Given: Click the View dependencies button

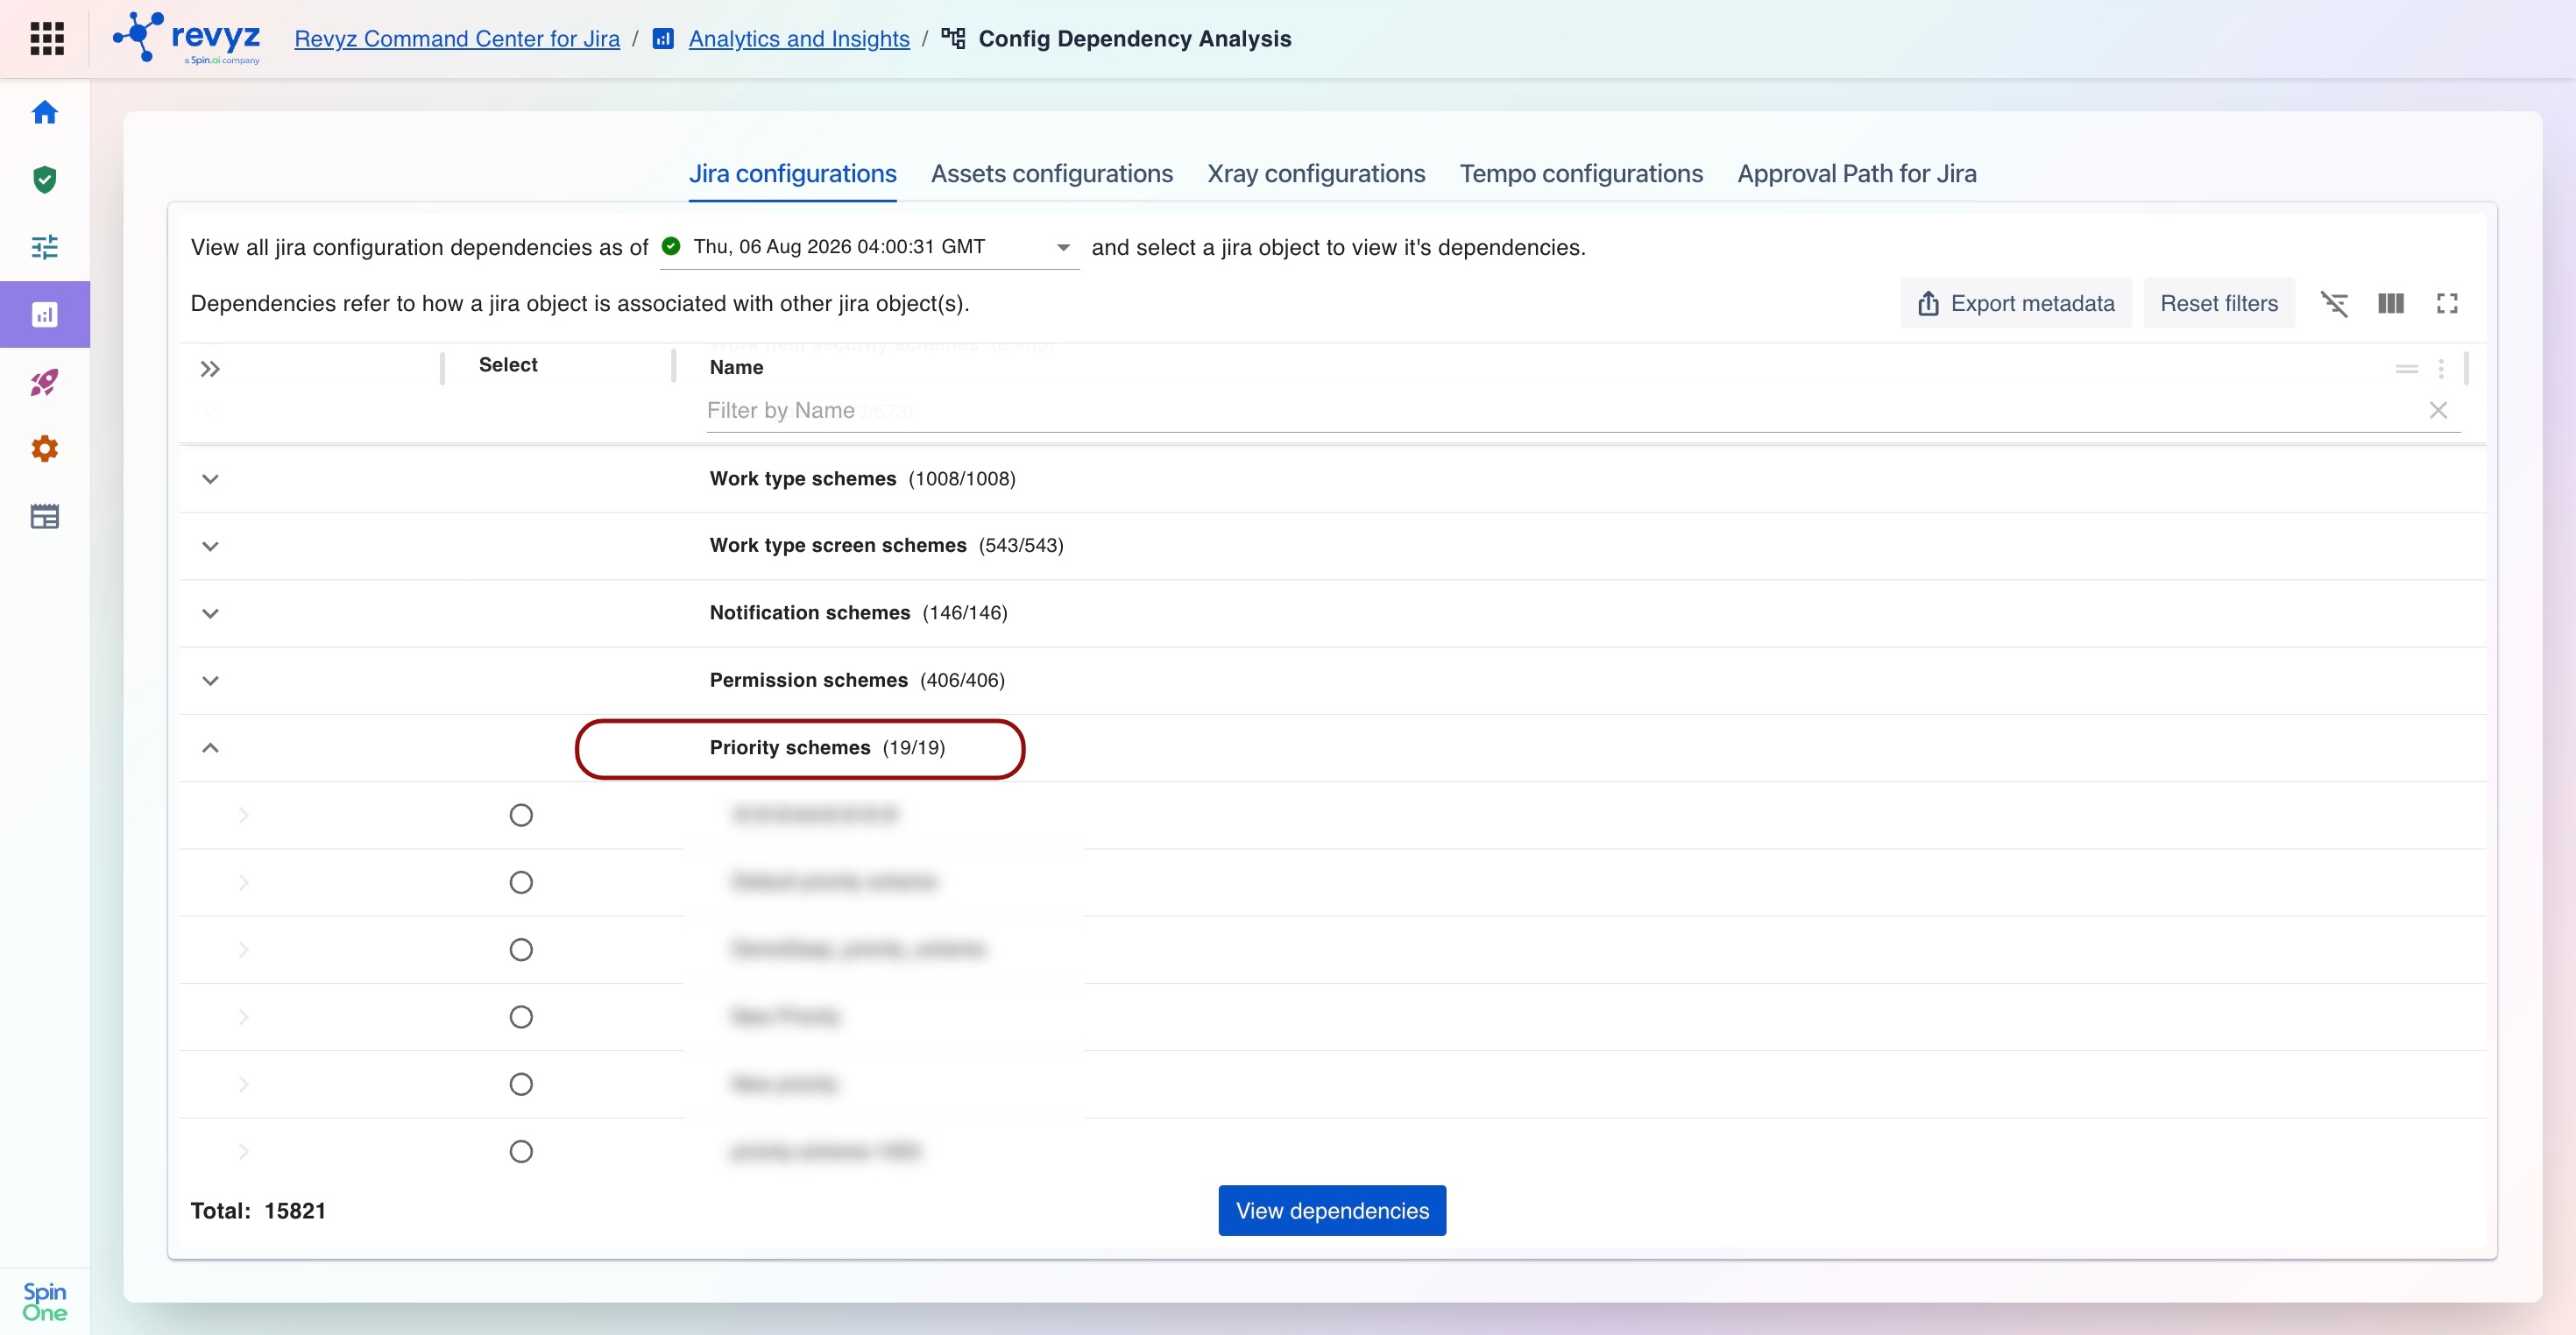Looking at the screenshot, I should click(x=1332, y=1211).
